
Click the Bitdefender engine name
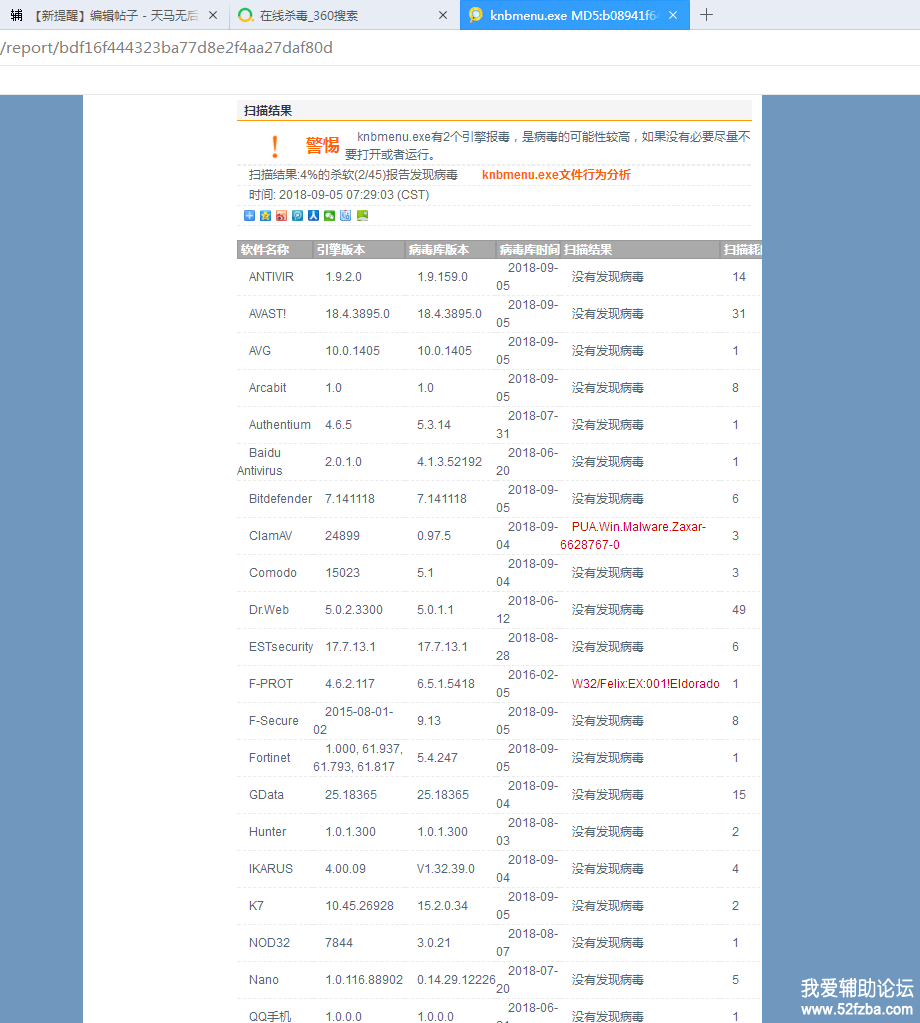tap(281, 499)
